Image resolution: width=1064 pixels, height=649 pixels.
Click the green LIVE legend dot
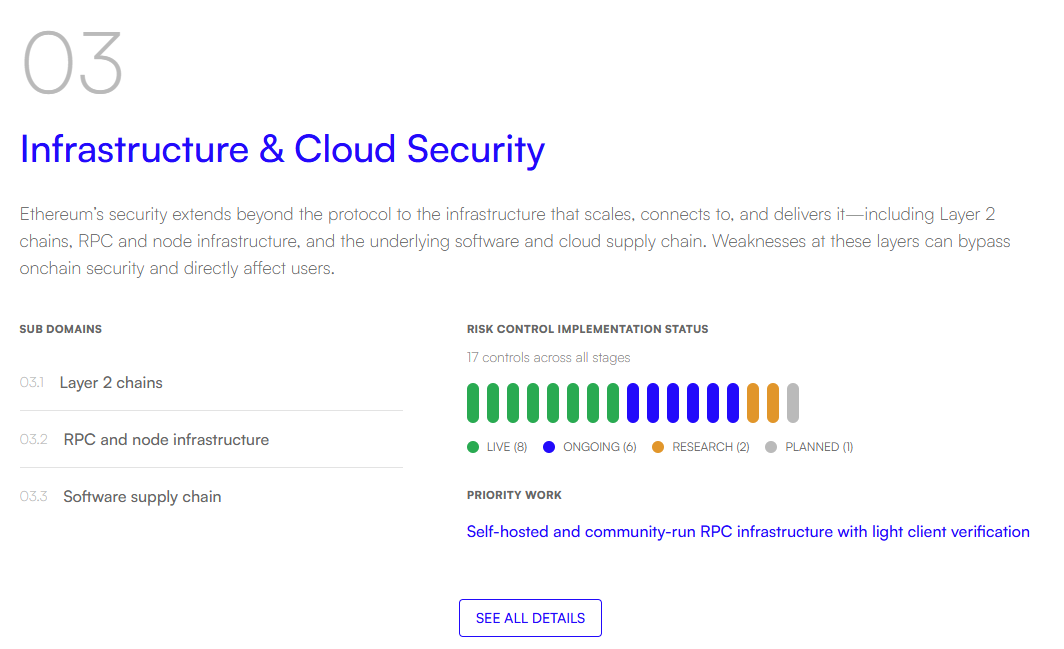(473, 447)
